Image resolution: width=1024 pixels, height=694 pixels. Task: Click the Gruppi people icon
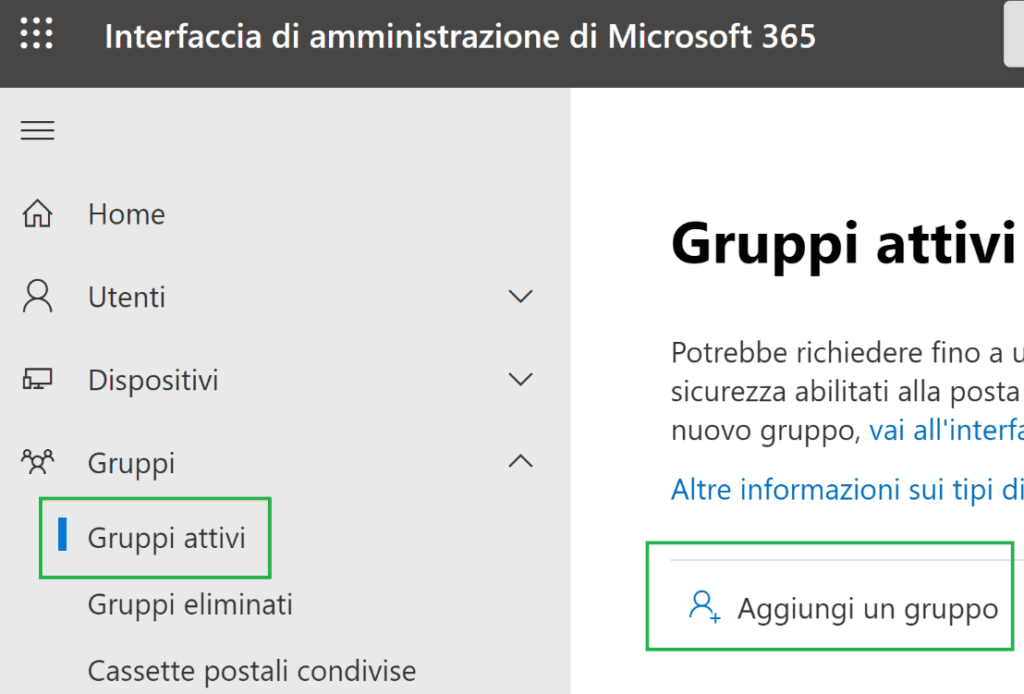click(37, 462)
